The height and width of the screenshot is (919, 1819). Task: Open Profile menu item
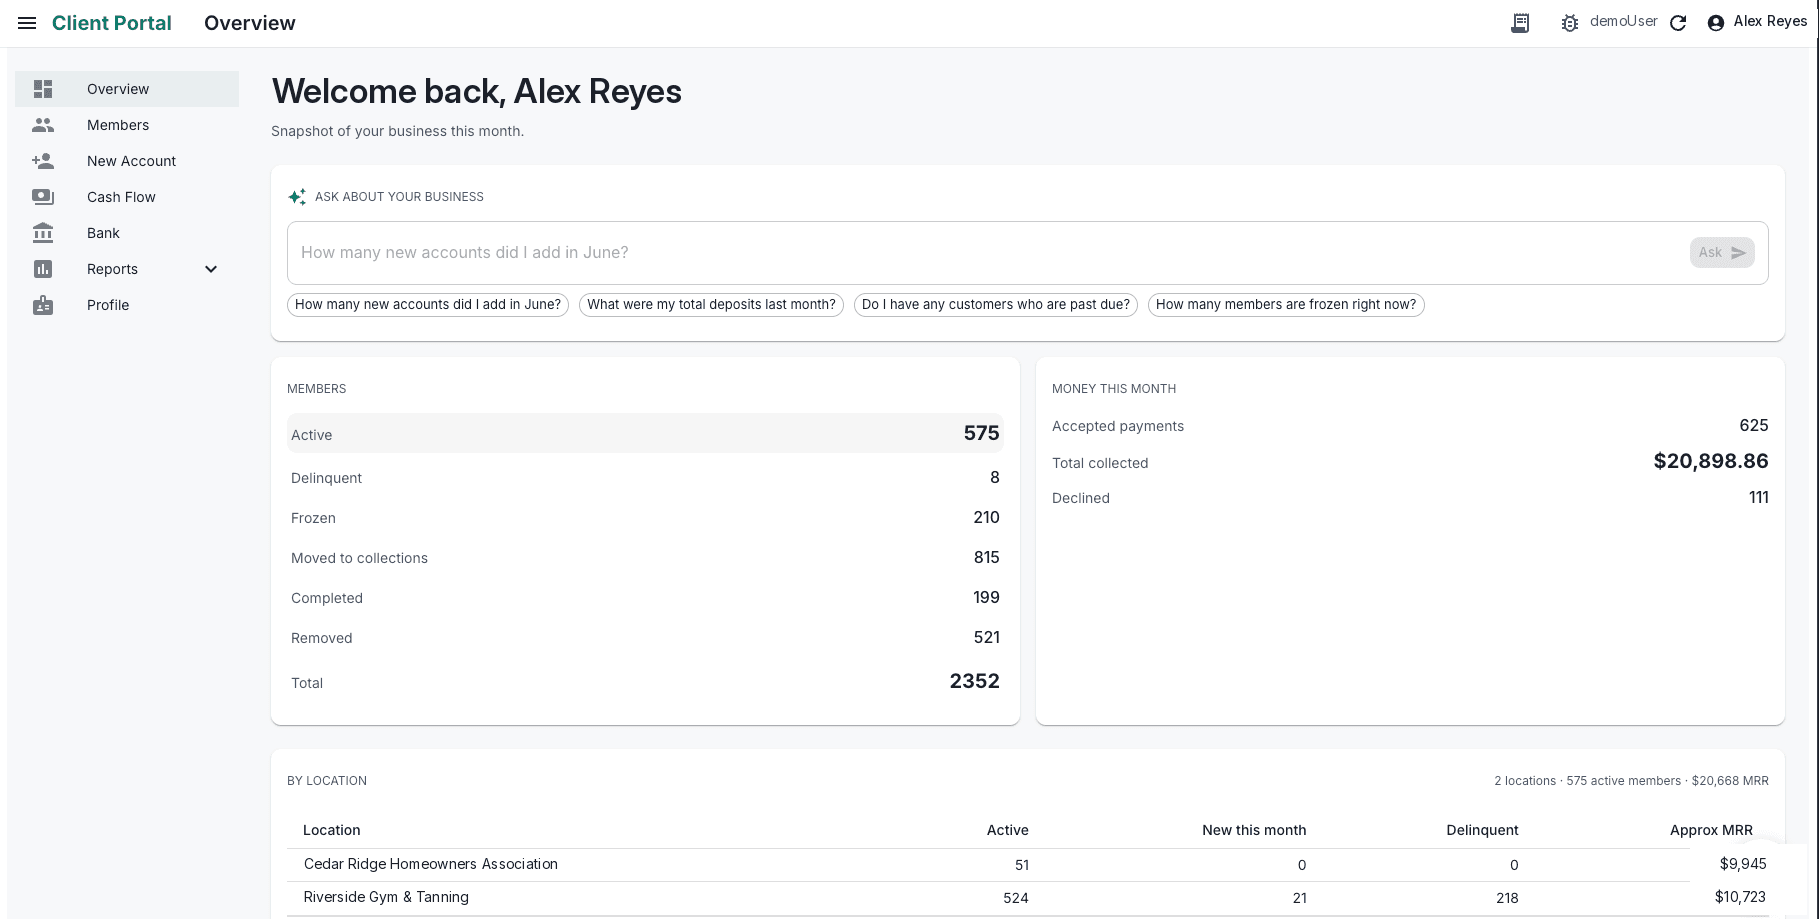tap(127, 305)
